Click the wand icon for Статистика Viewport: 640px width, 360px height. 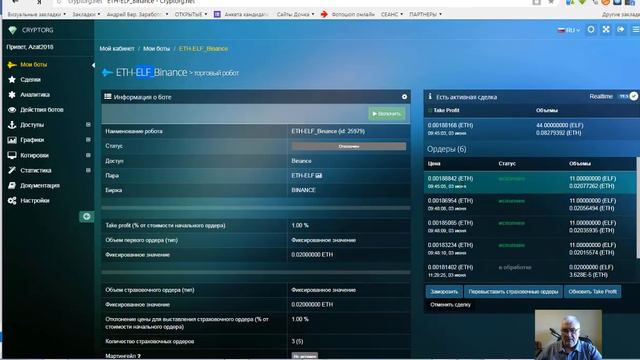tap(12, 170)
